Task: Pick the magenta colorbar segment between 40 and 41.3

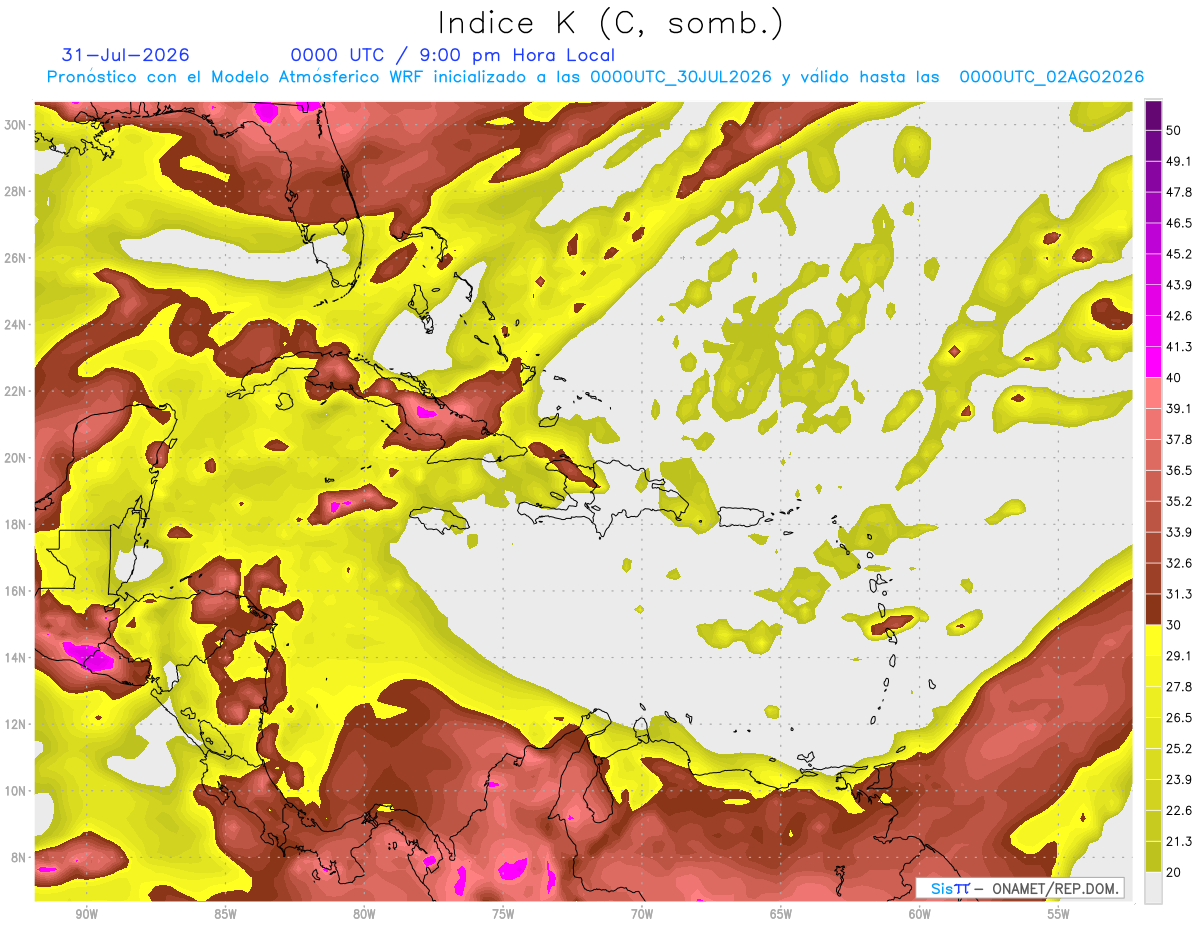Action: [x=1153, y=362]
